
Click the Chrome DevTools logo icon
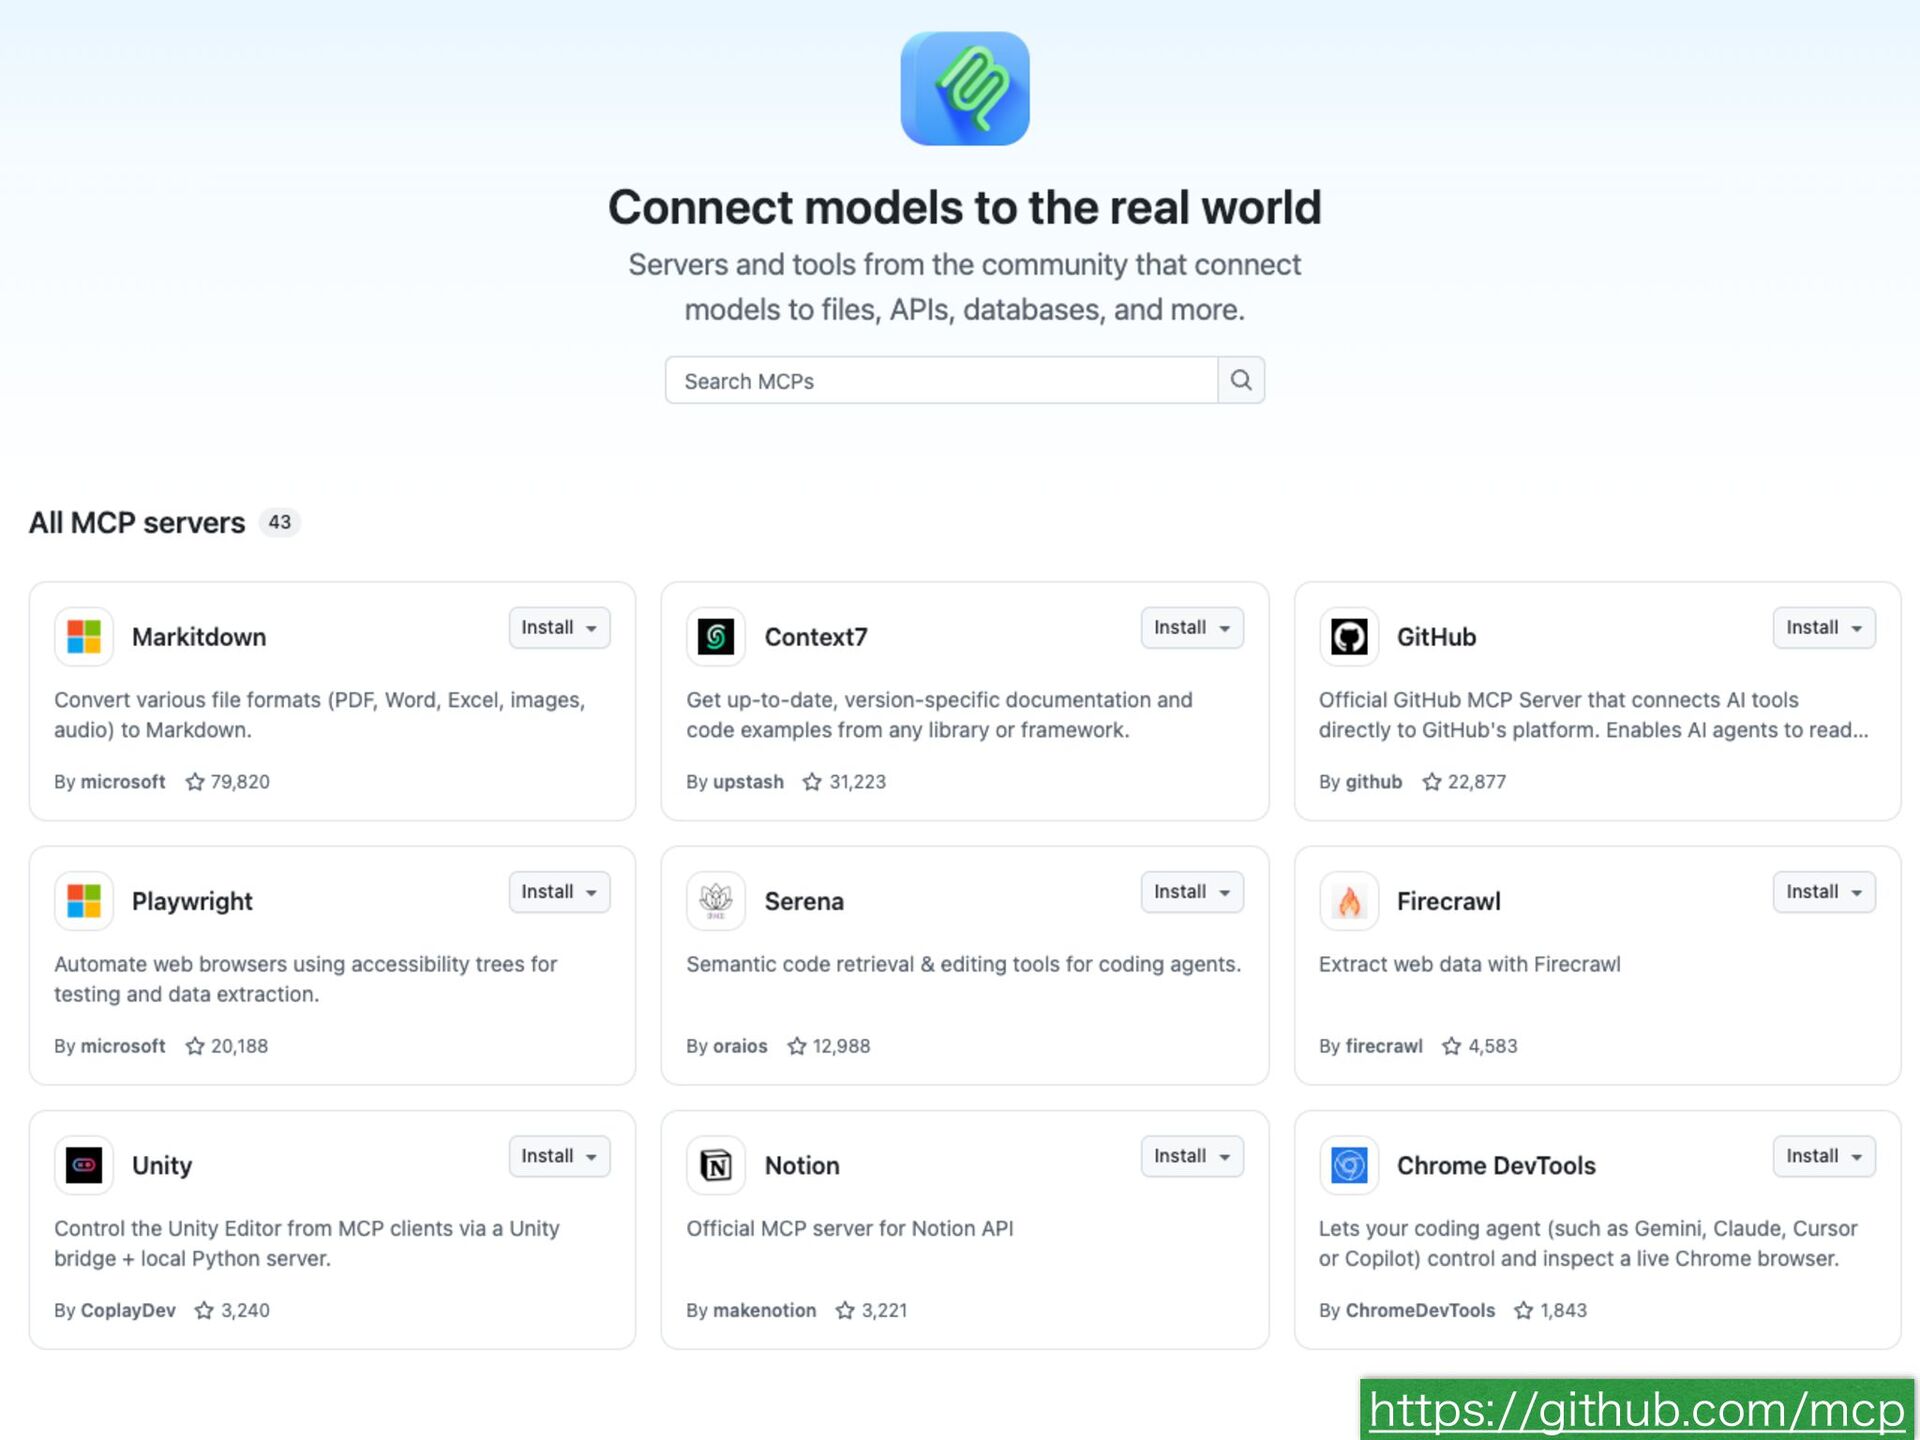[1348, 1165]
